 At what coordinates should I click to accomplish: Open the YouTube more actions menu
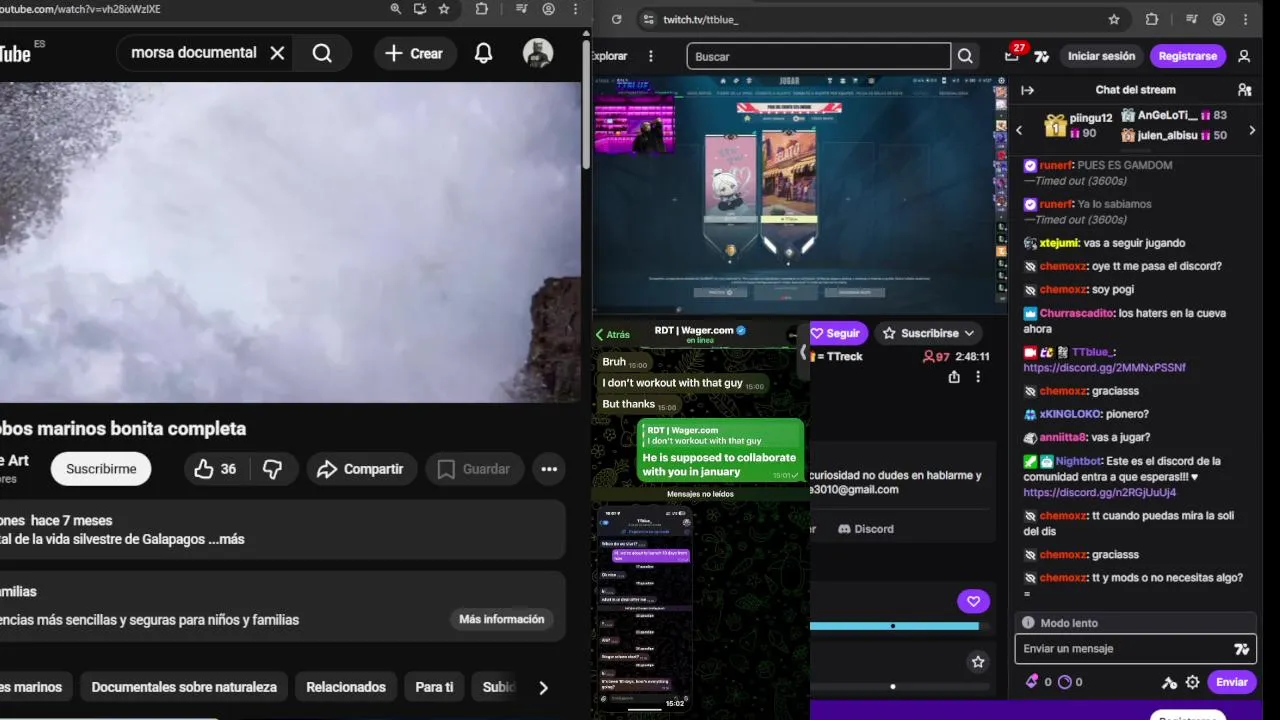(x=549, y=469)
